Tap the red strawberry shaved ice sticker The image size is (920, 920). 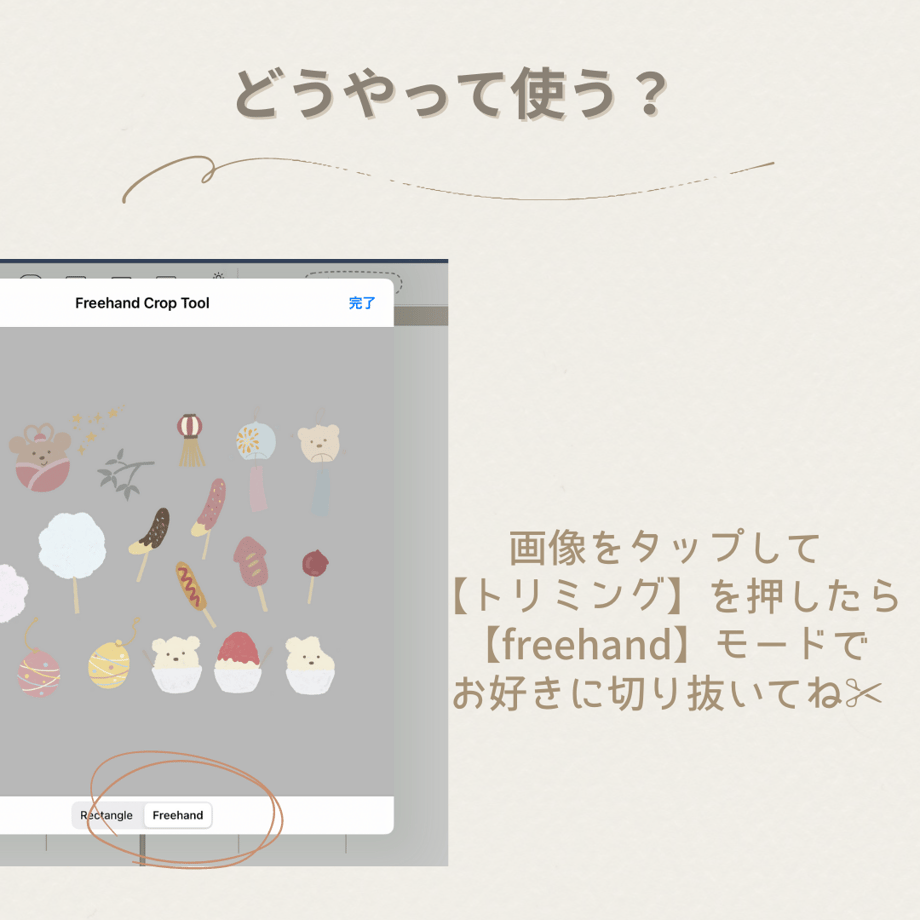(x=238, y=662)
